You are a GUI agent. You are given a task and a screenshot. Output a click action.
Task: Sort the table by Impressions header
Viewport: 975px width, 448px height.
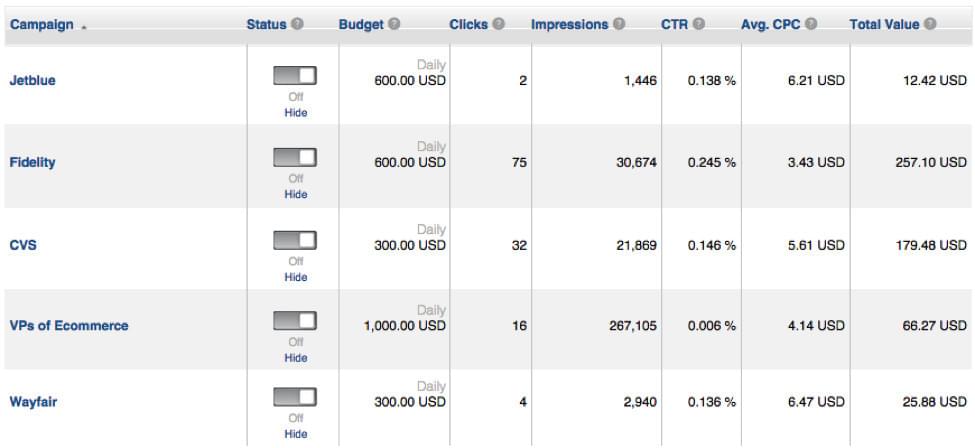click(x=570, y=25)
